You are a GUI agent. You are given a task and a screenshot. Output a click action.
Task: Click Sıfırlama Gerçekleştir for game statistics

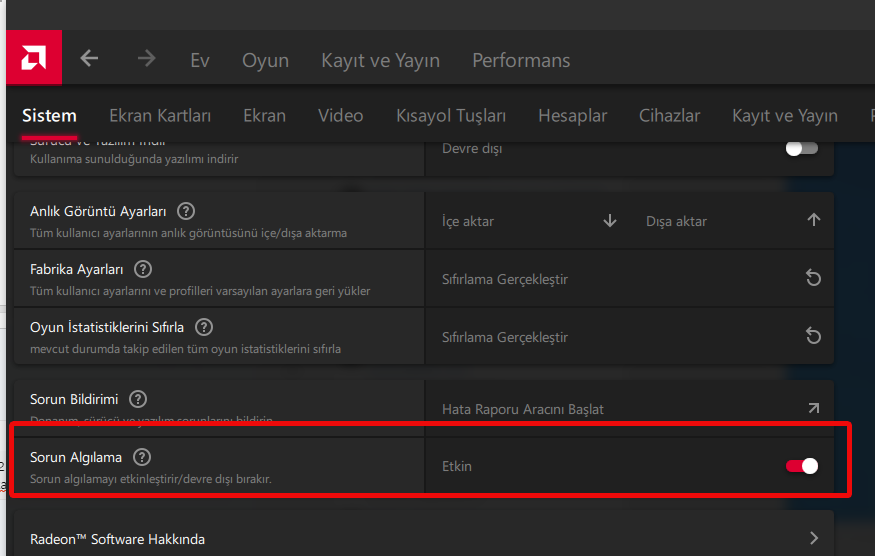[505, 337]
